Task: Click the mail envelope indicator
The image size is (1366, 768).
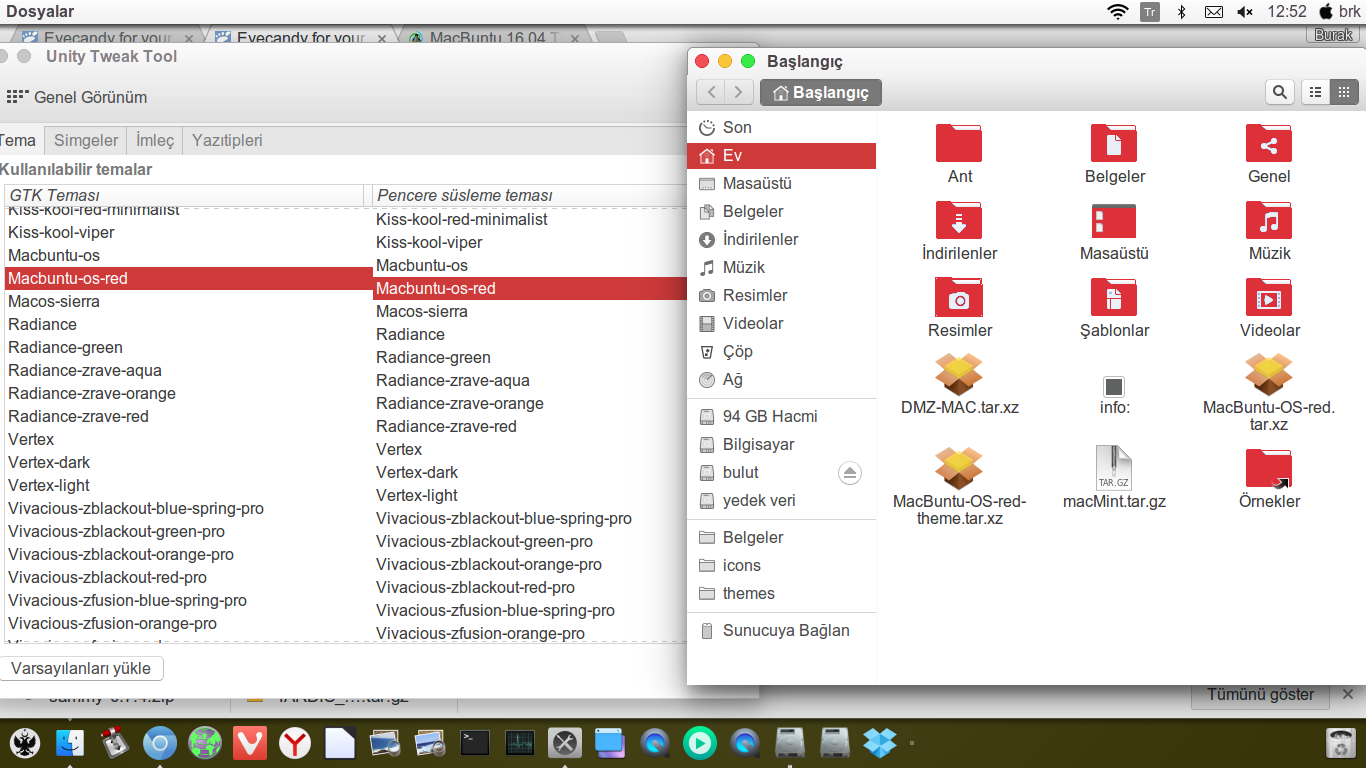Action: point(1213,12)
